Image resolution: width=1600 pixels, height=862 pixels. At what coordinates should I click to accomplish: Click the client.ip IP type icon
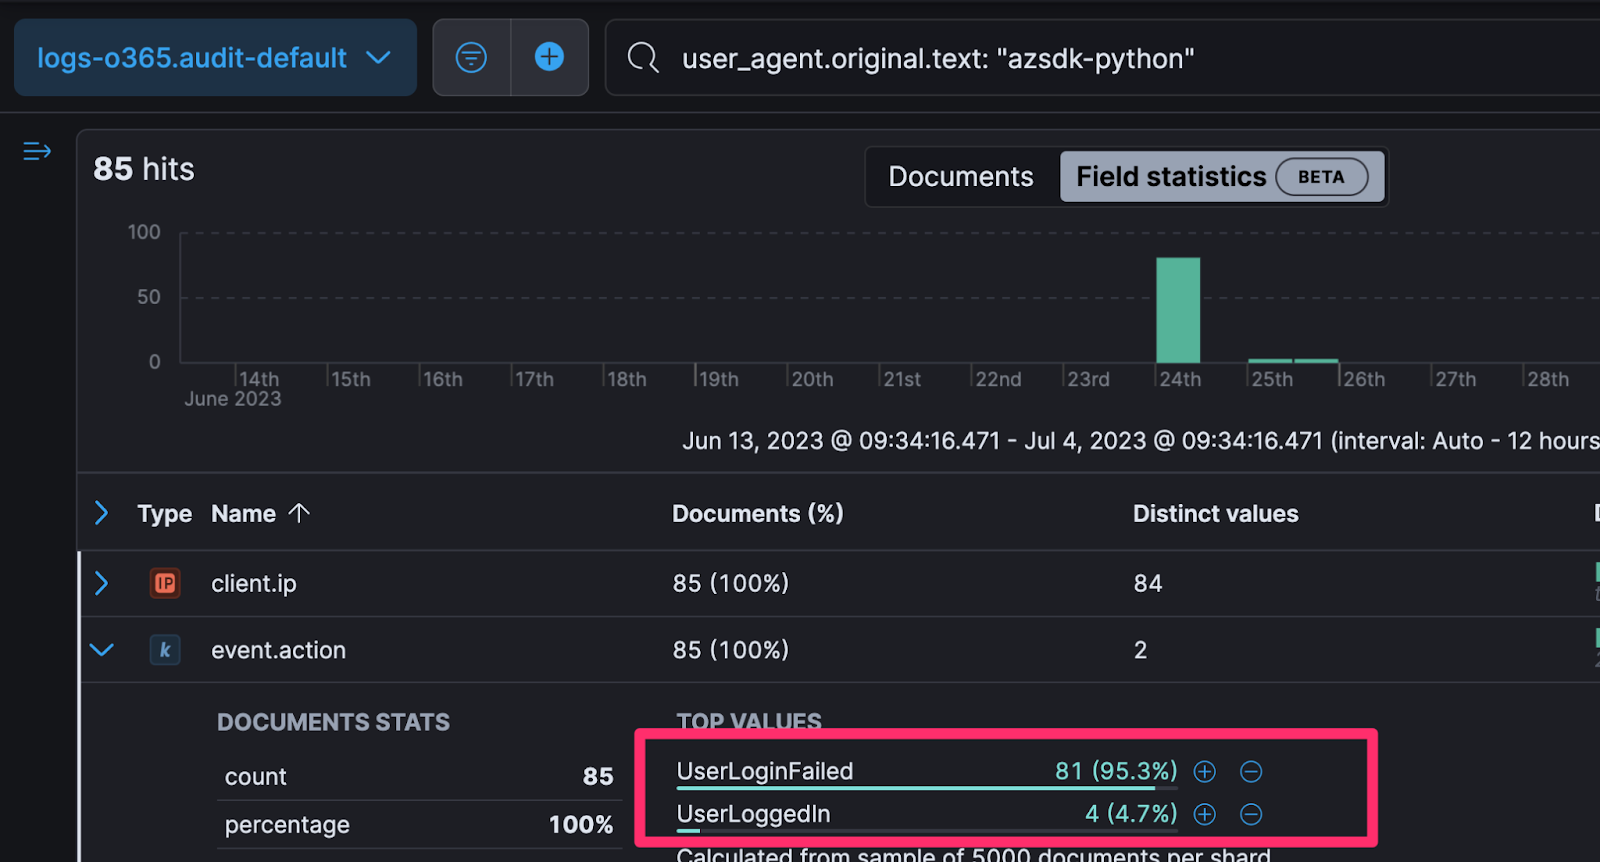(x=165, y=583)
